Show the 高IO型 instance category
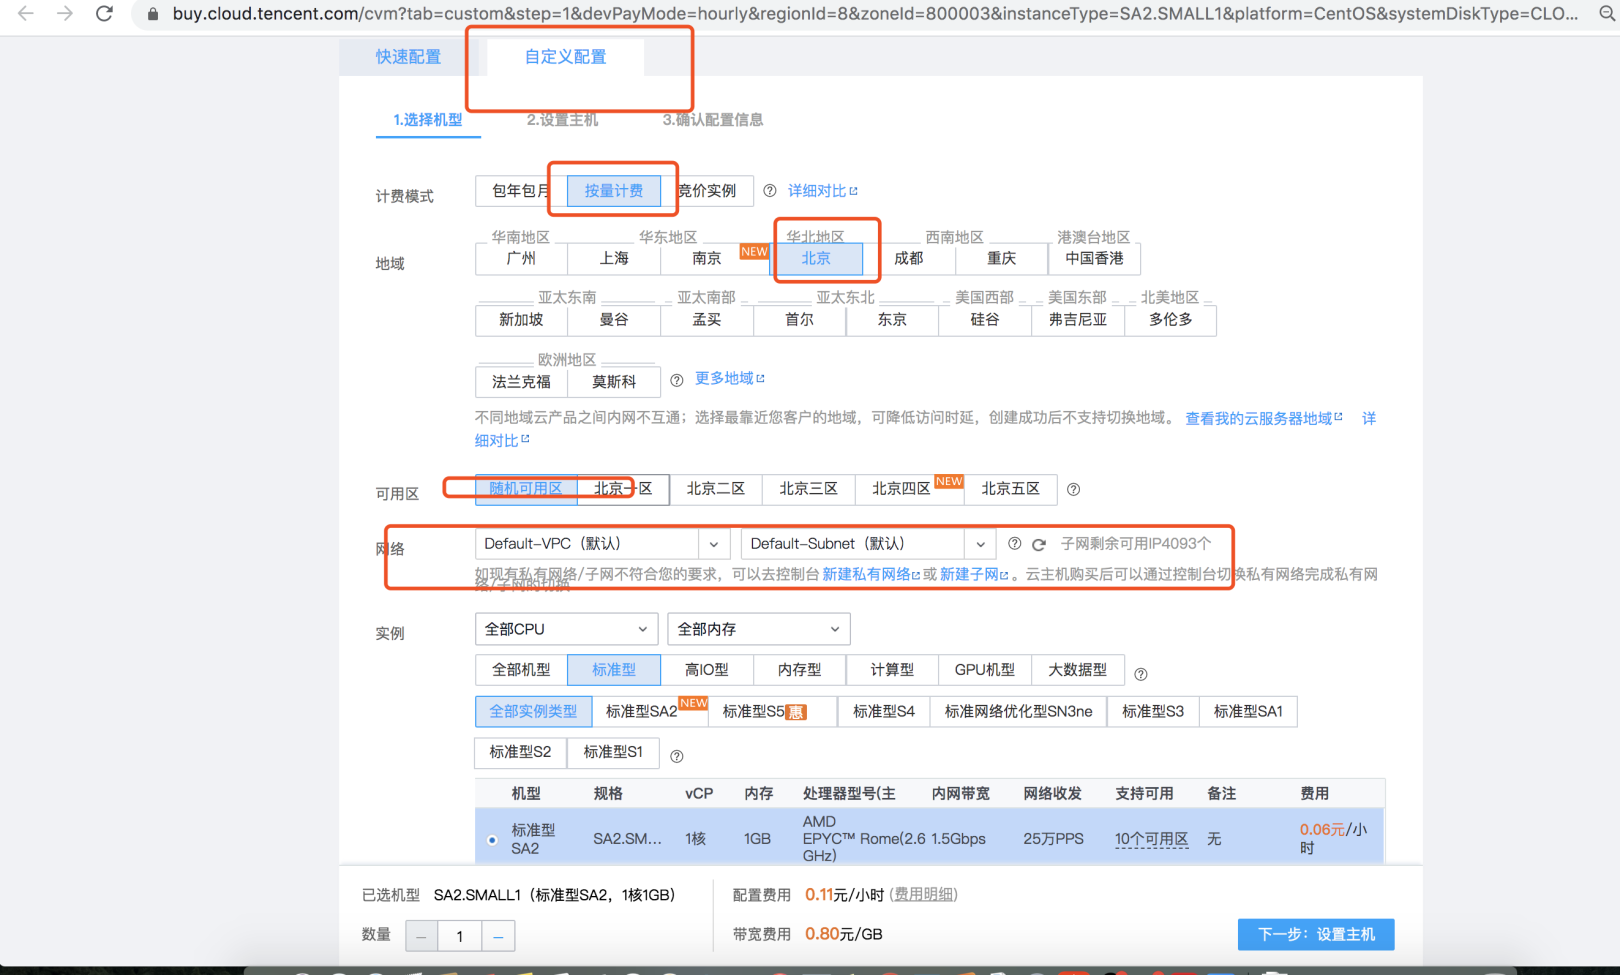 coord(707,670)
